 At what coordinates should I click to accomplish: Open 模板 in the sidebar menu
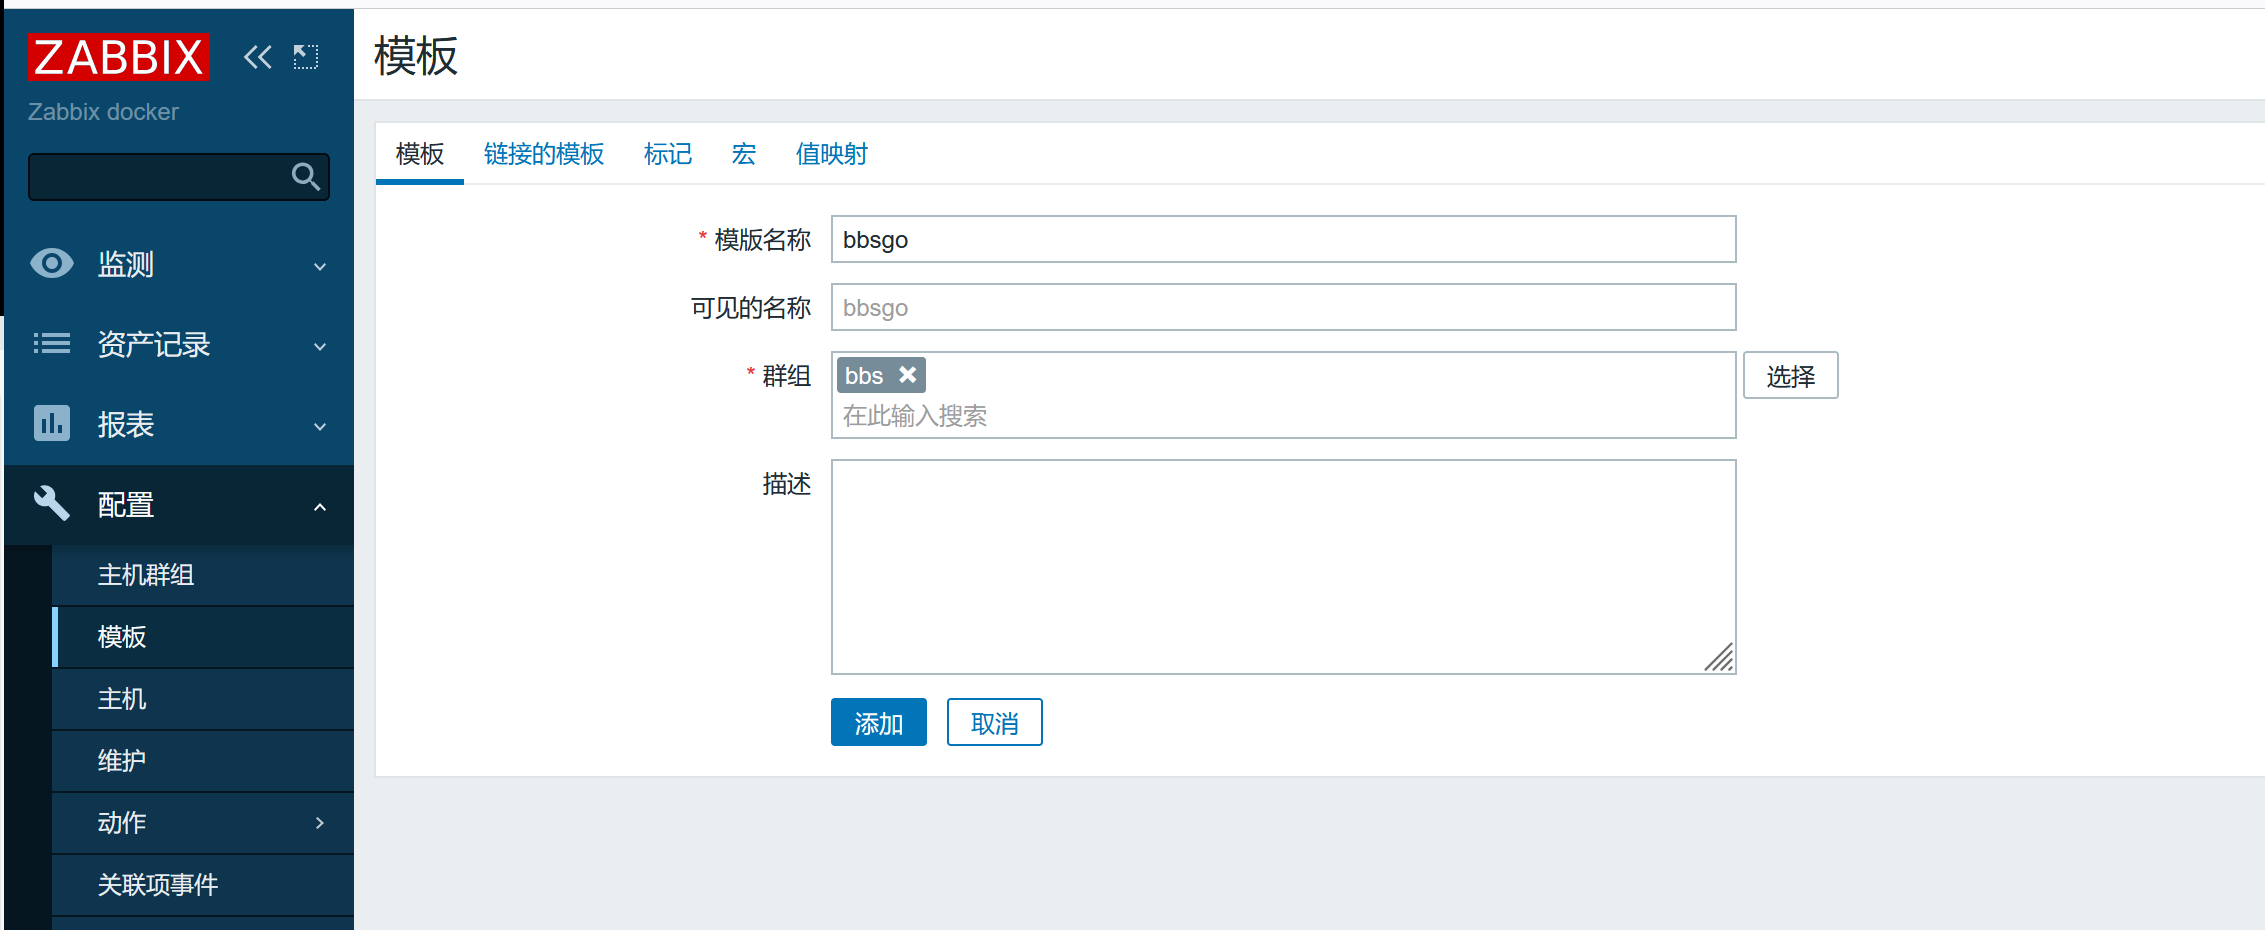(x=203, y=637)
